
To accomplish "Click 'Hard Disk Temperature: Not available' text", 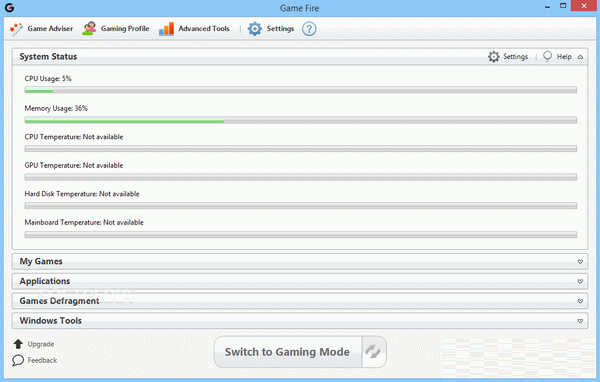I will (82, 194).
